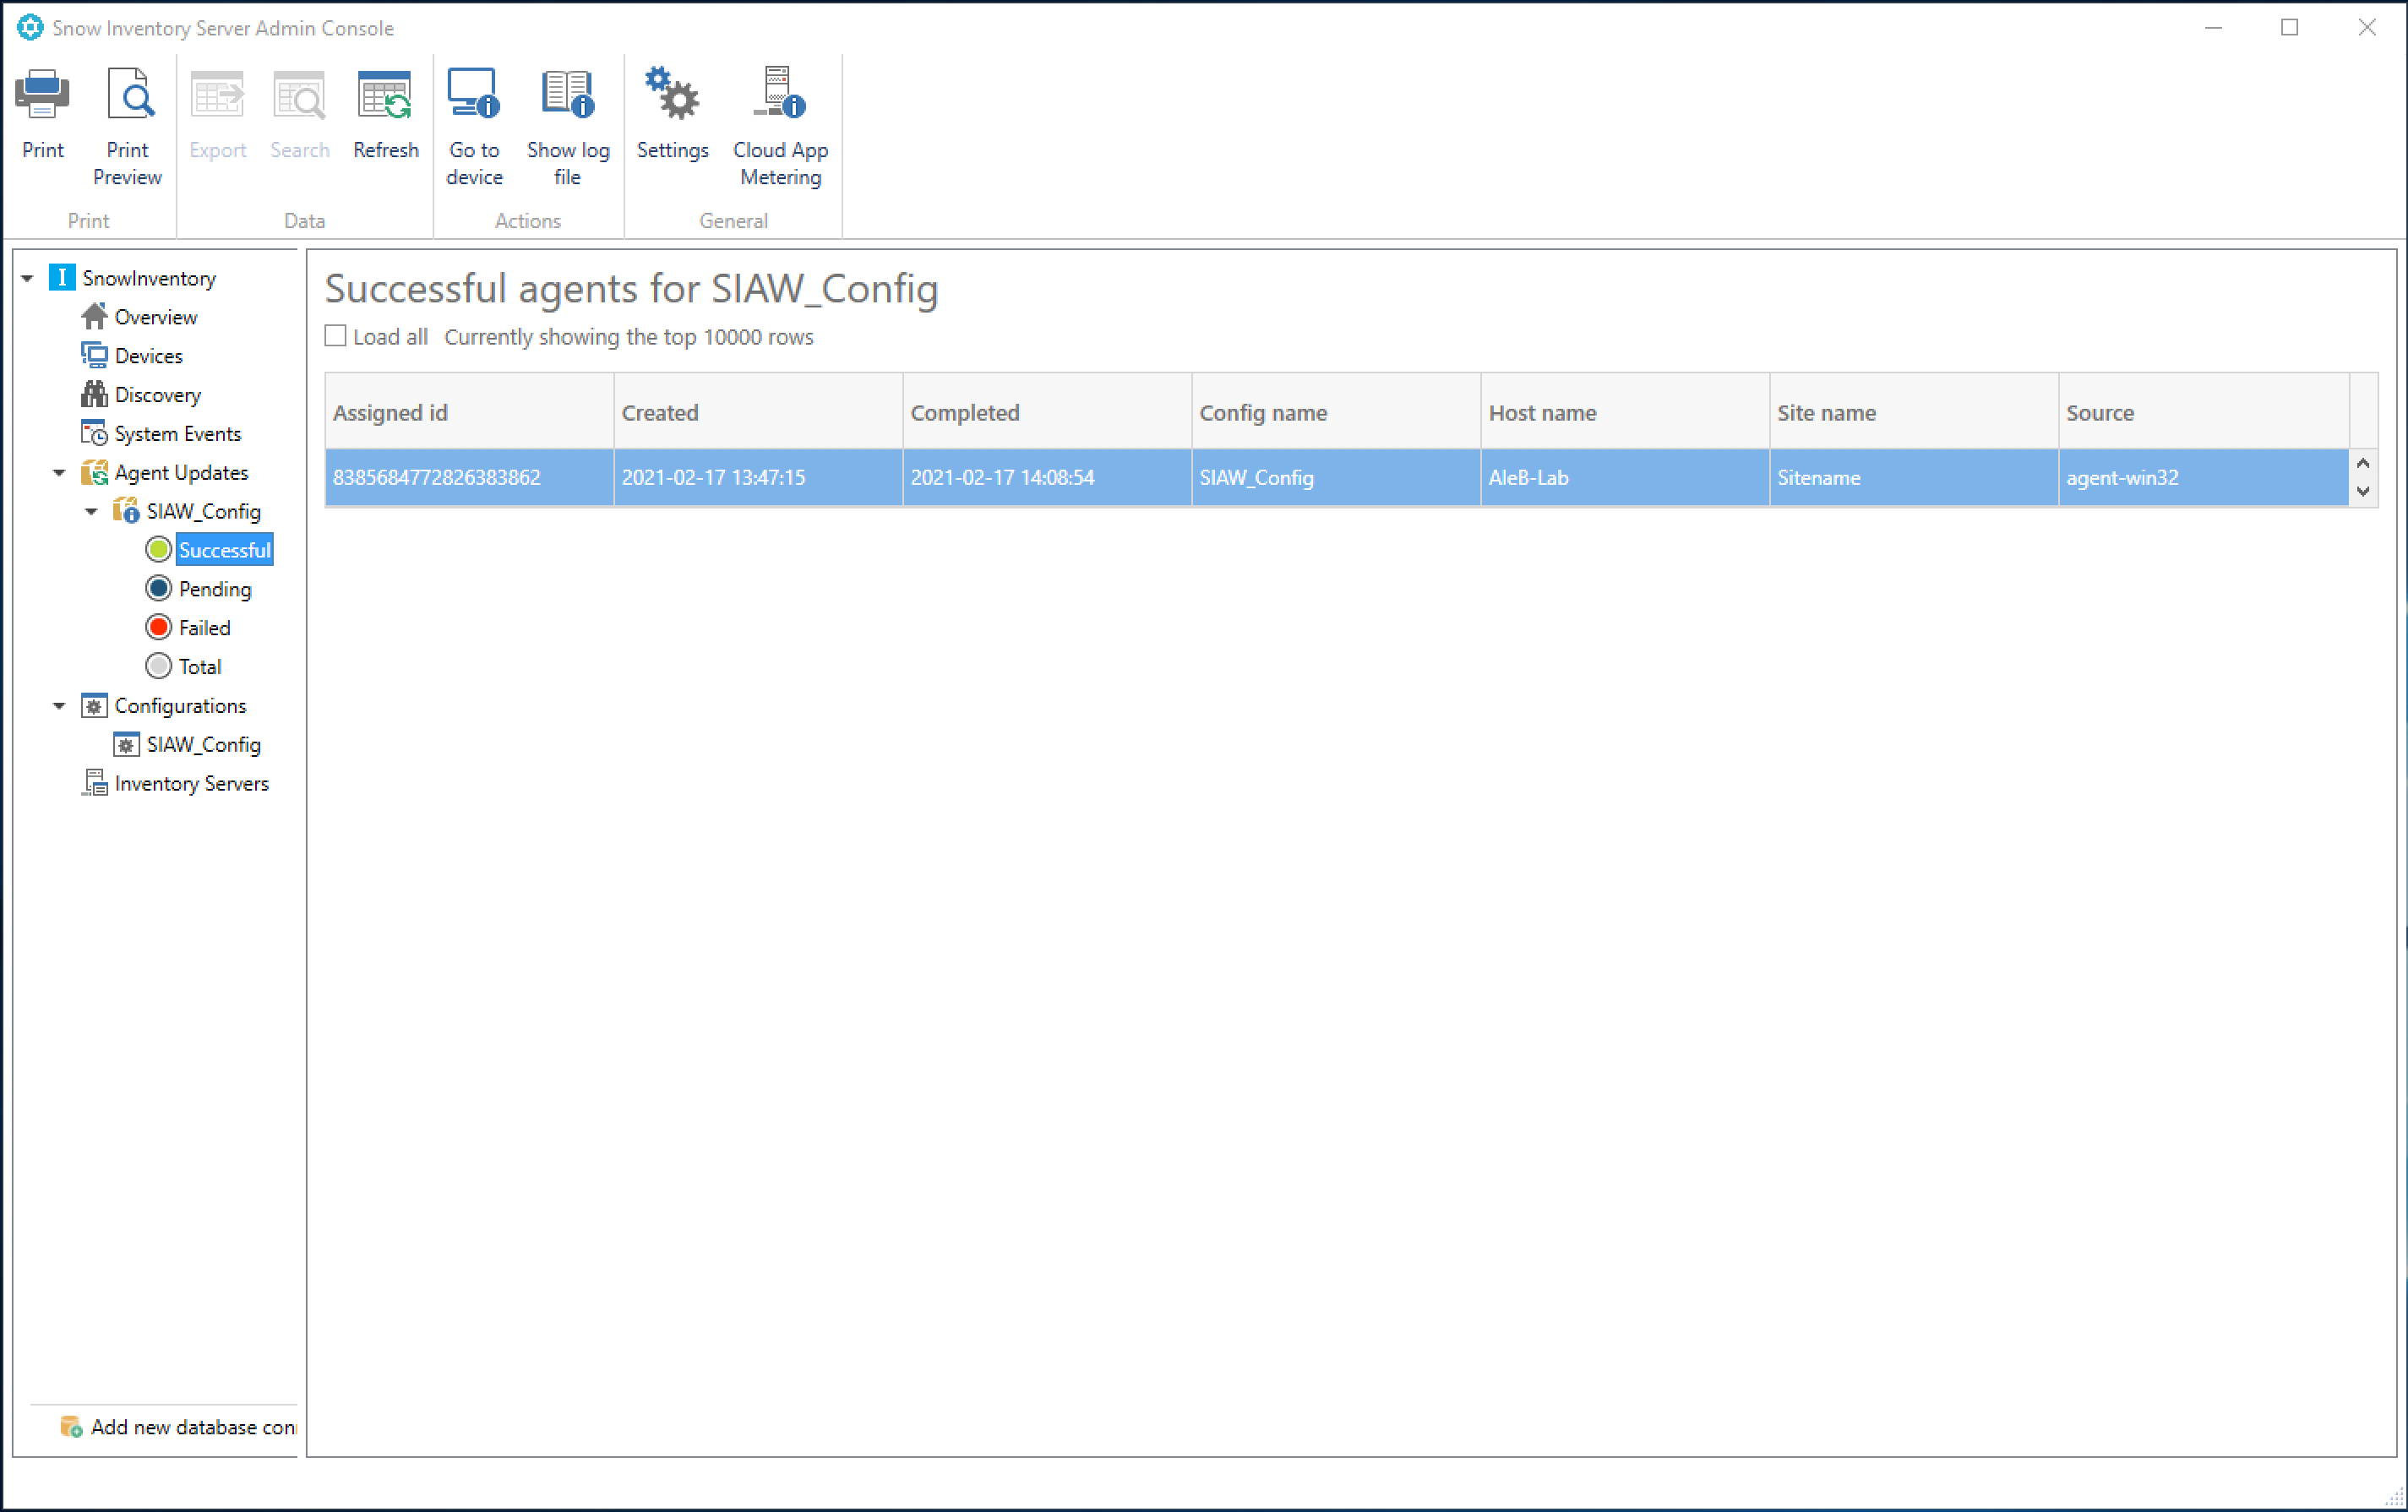Viewport: 2408px width, 1512px height.
Task: Sort by Created column header
Action: [x=758, y=412]
